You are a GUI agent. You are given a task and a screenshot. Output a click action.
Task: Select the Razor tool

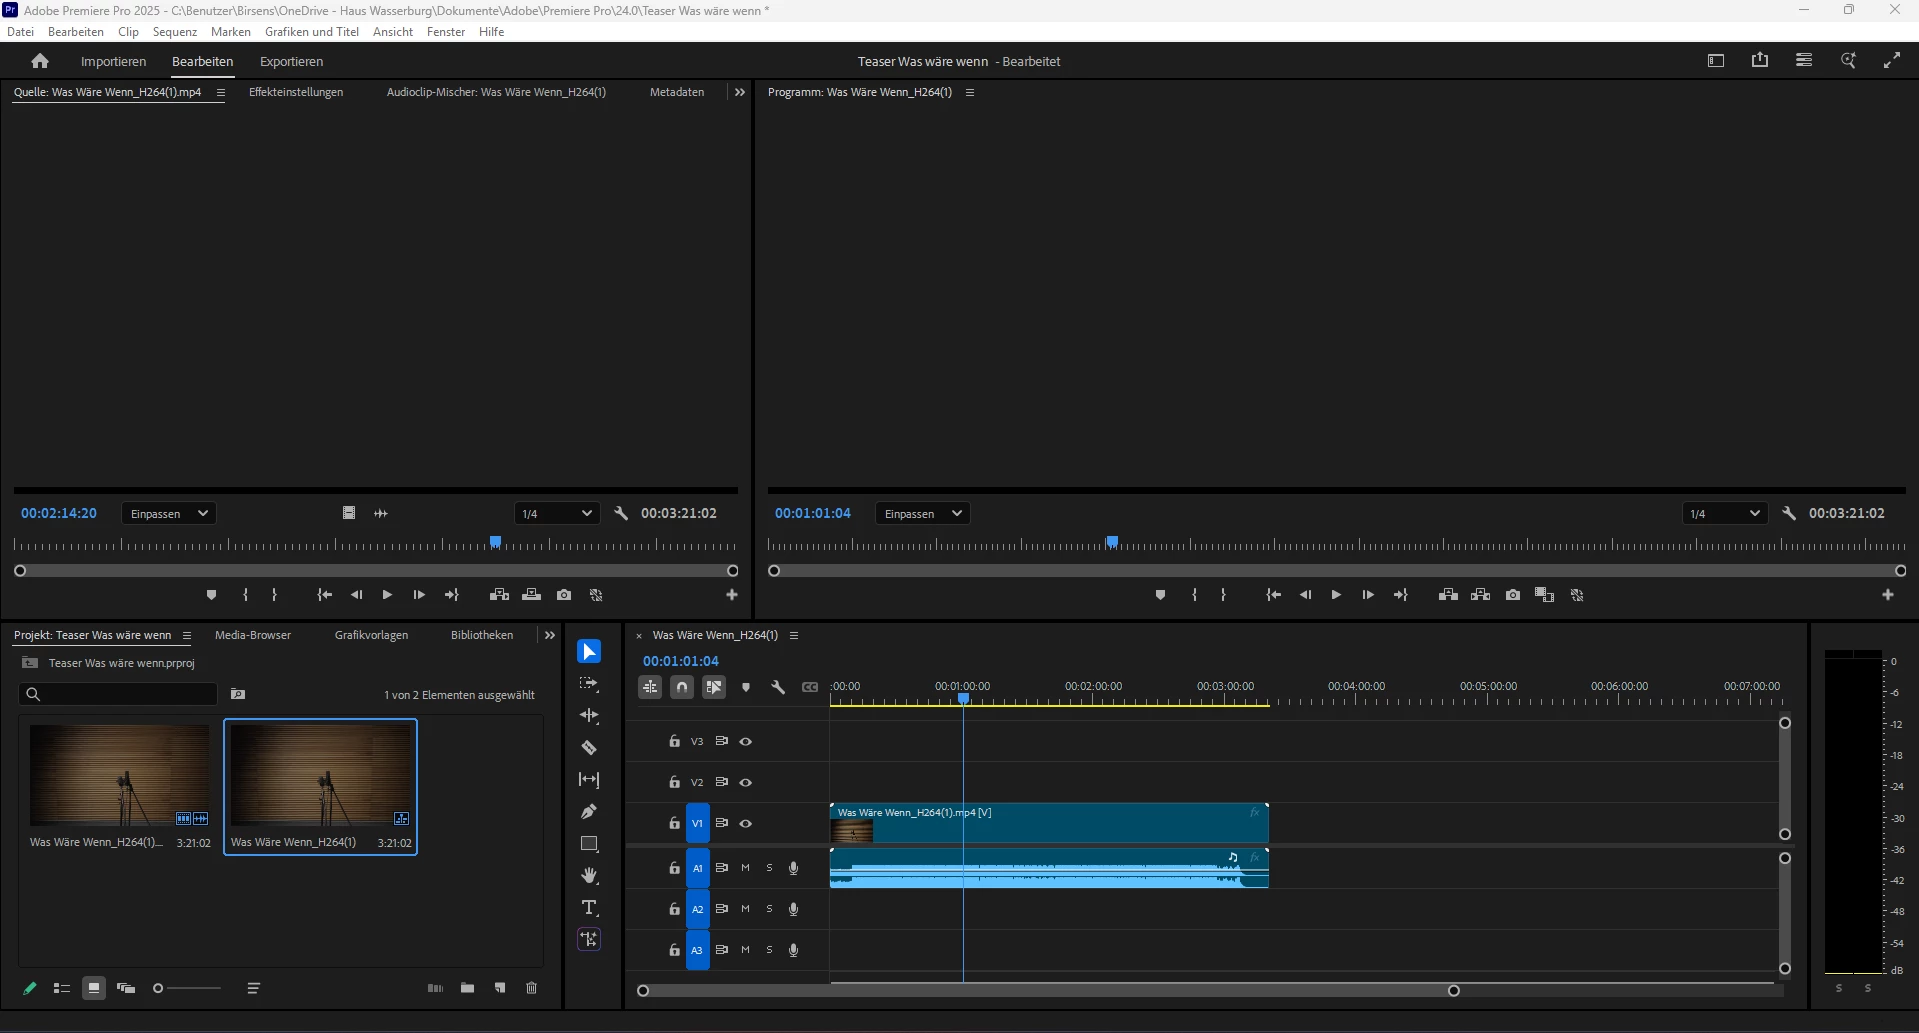(x=589, y=748)
